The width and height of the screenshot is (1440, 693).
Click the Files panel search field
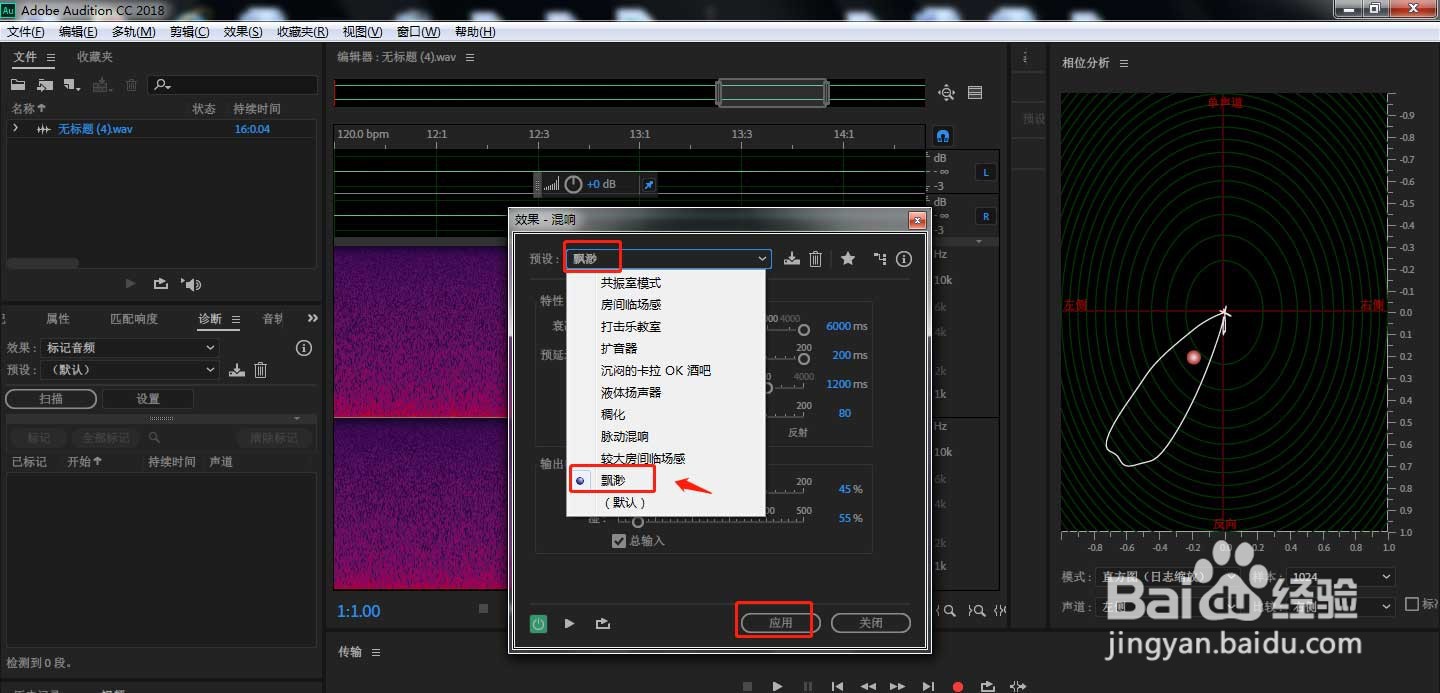click(x=234, y=86)
